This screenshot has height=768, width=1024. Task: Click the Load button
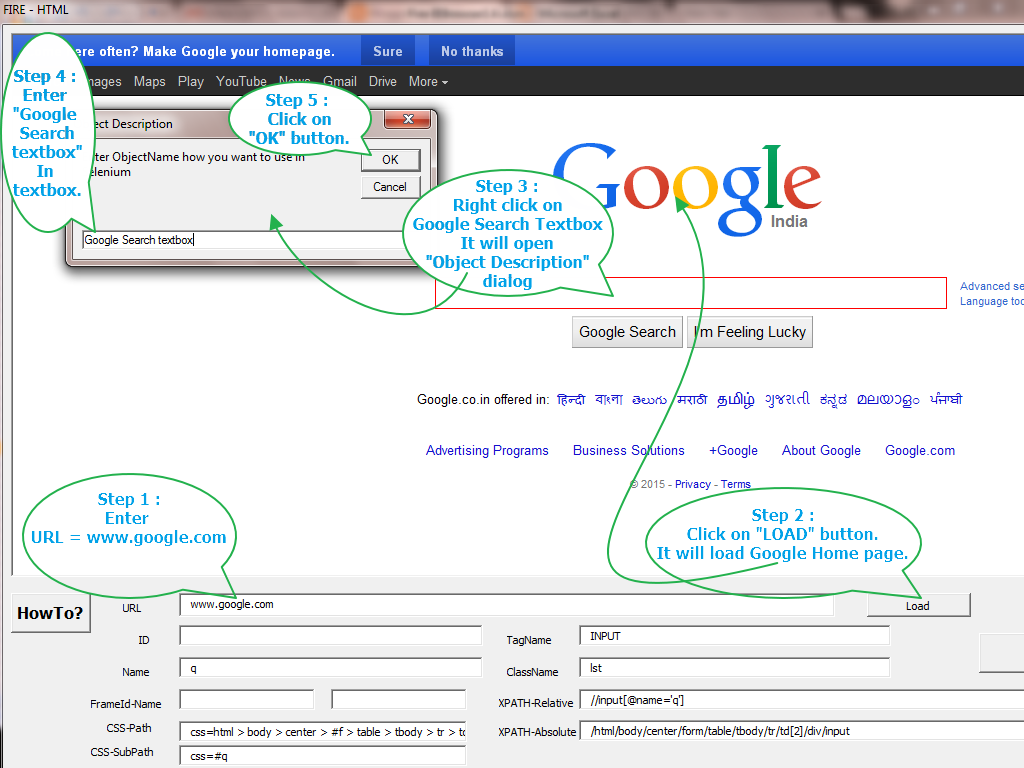(918, 605)
